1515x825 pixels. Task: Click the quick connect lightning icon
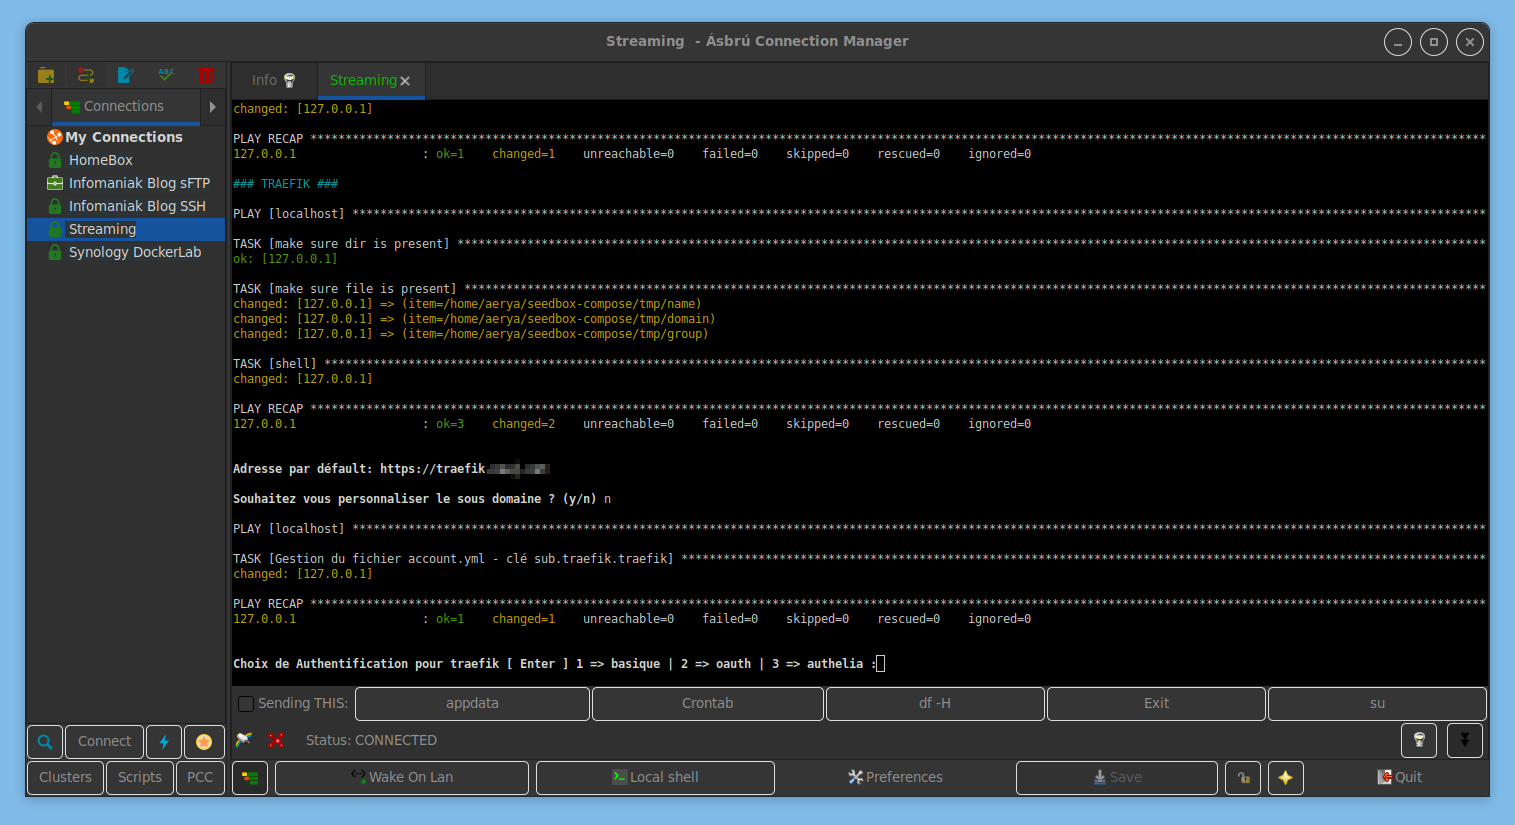pos(164,742)
